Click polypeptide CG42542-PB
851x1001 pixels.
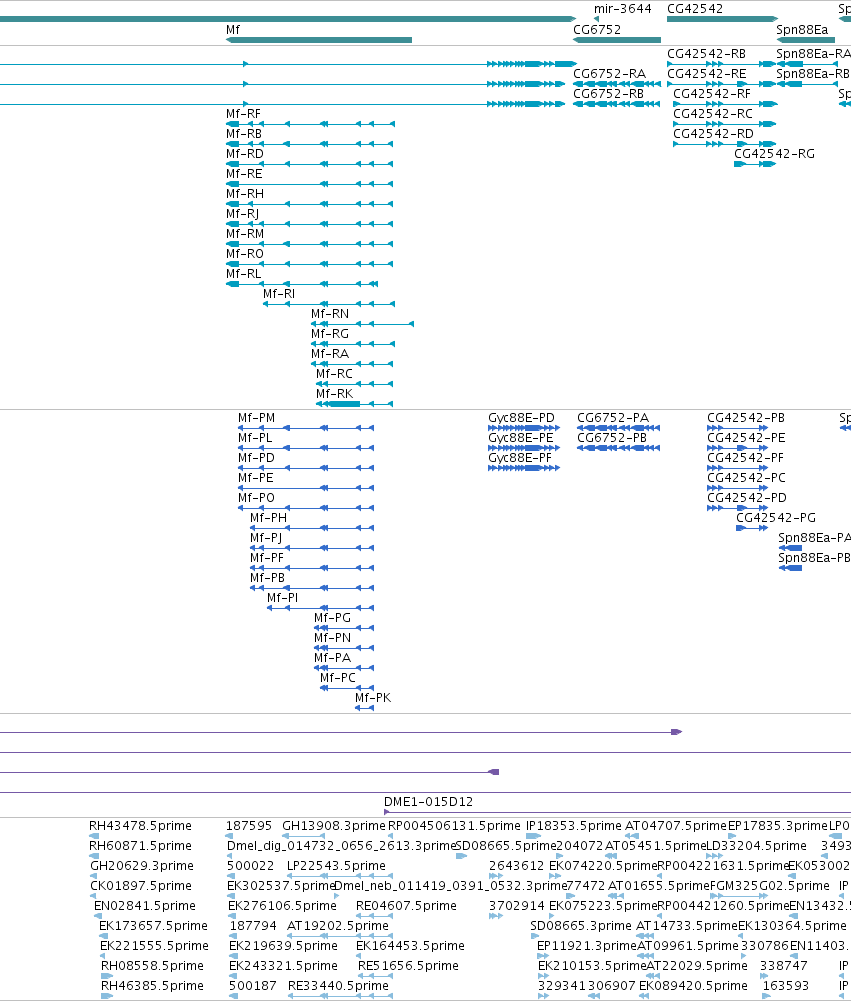746,418
